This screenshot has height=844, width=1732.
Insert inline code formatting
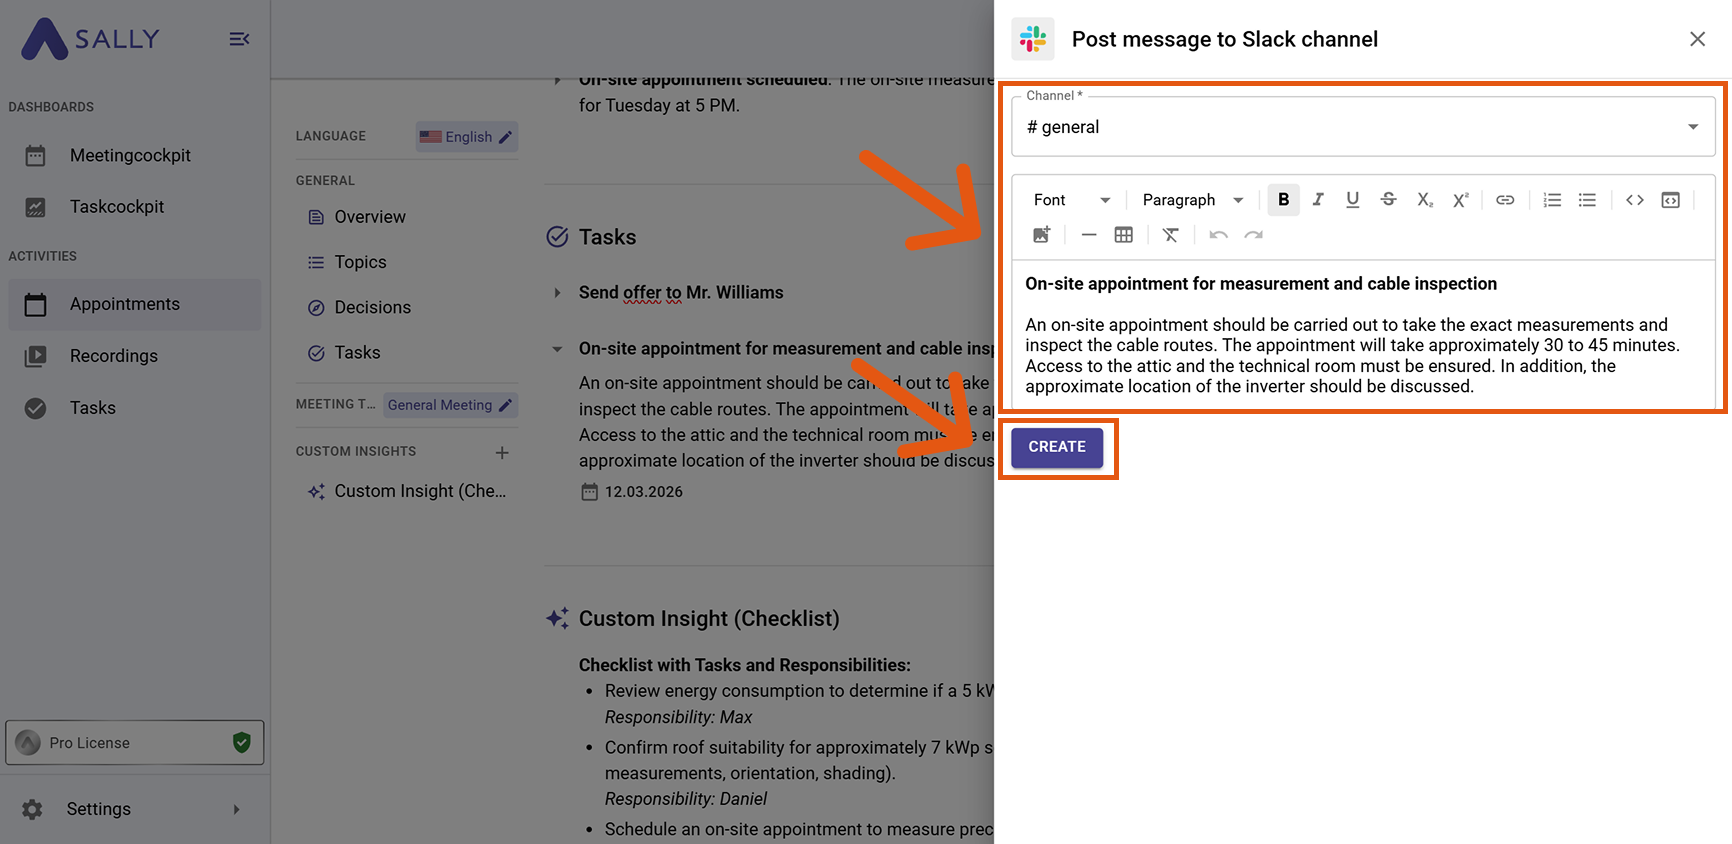[1634, 200]
